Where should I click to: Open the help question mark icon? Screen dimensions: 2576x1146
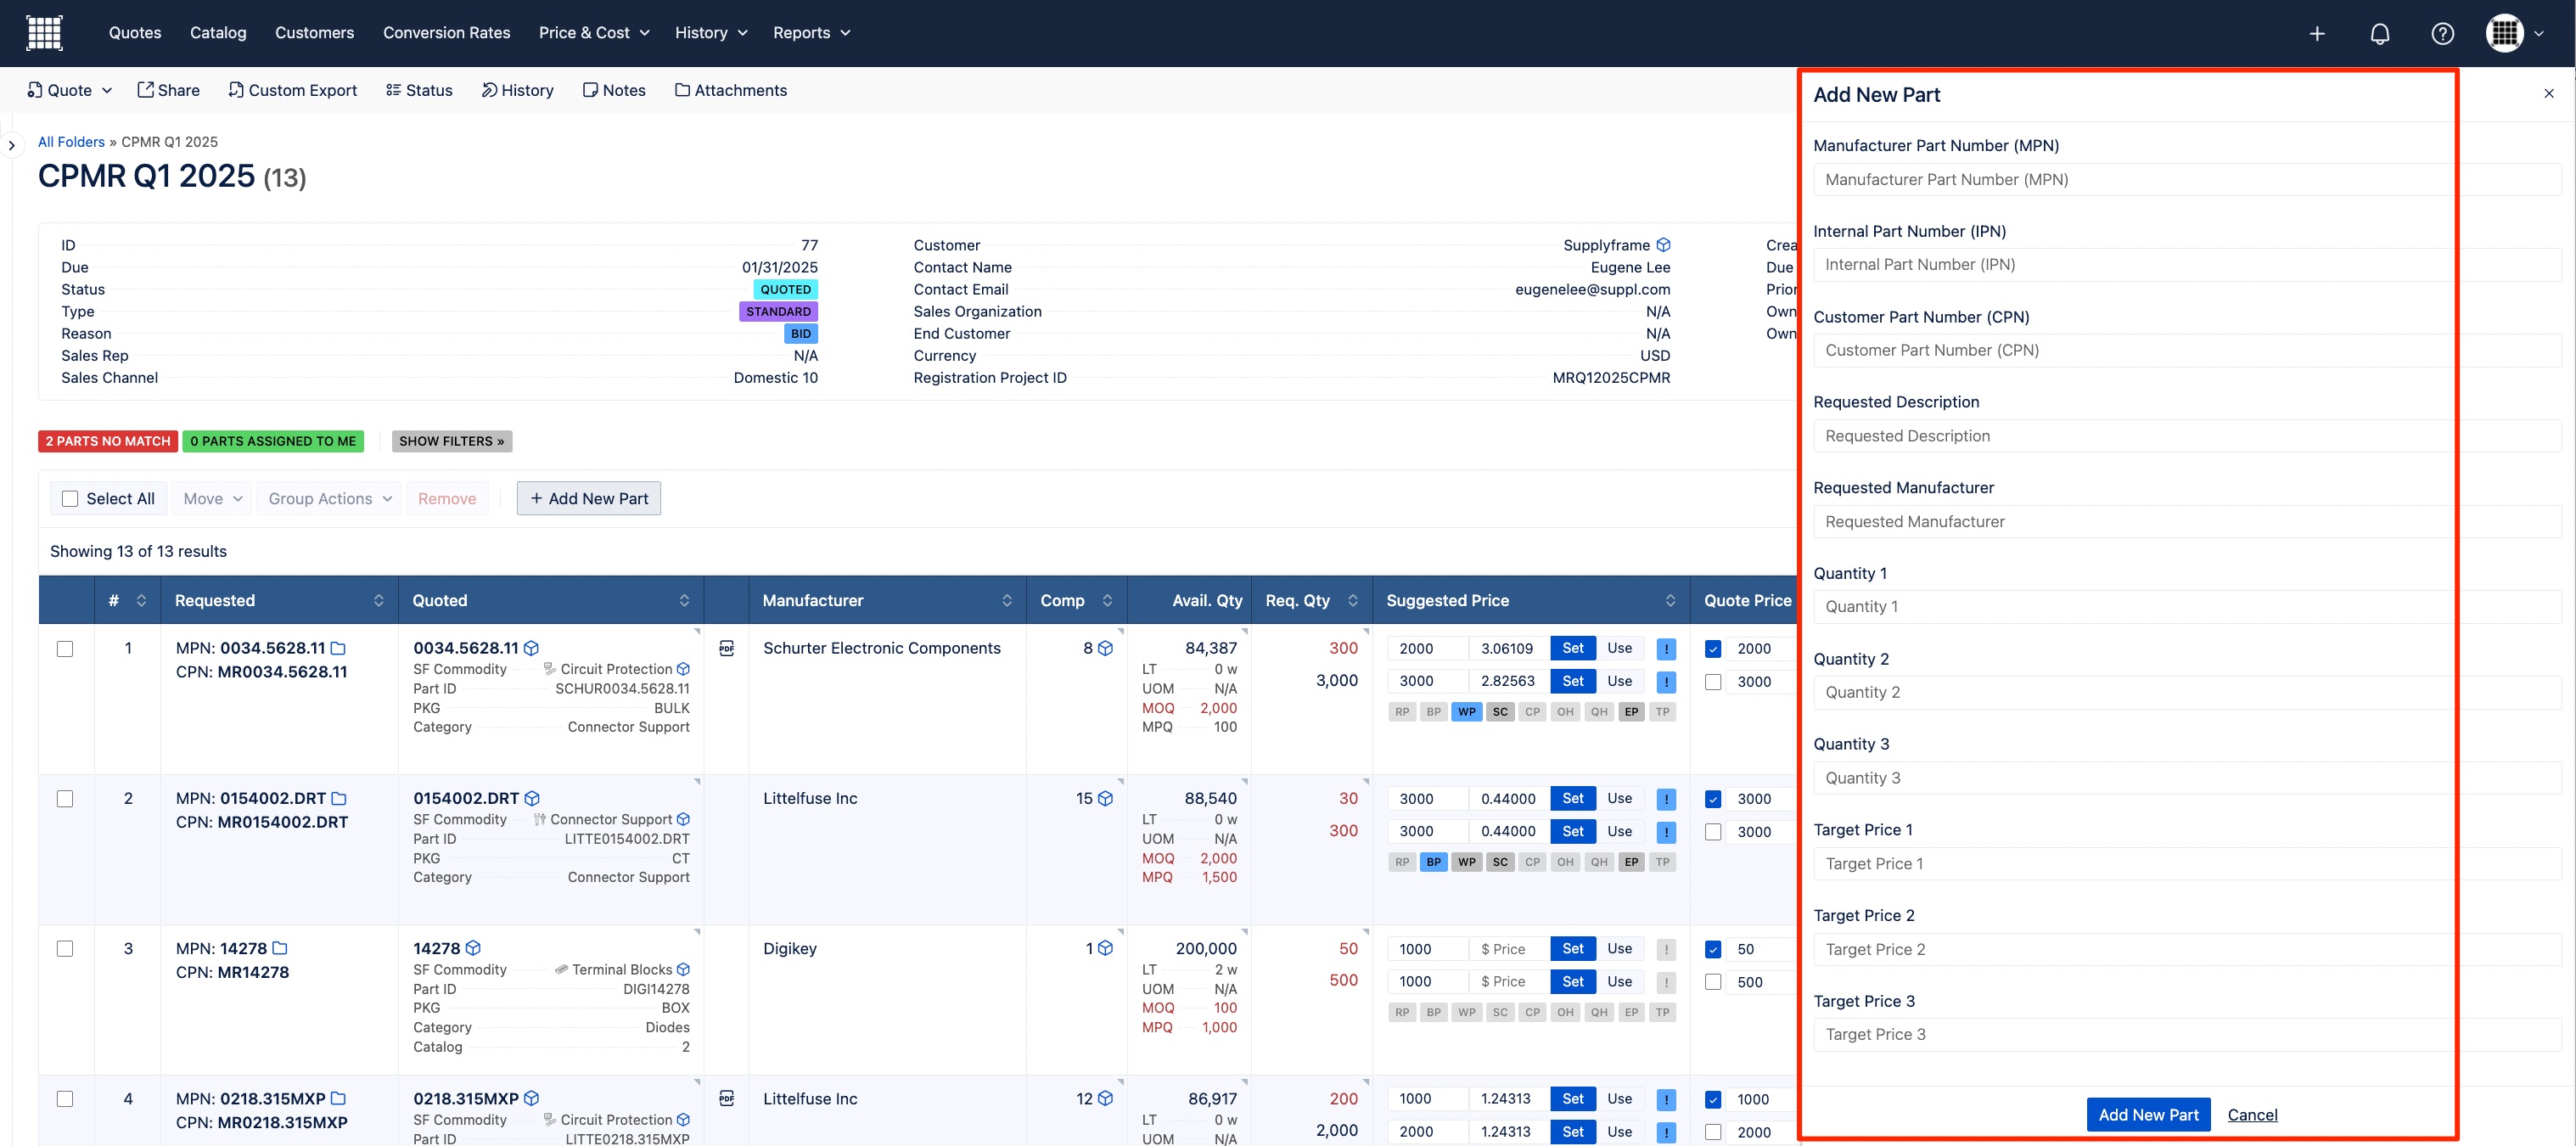click(2442, 34)
